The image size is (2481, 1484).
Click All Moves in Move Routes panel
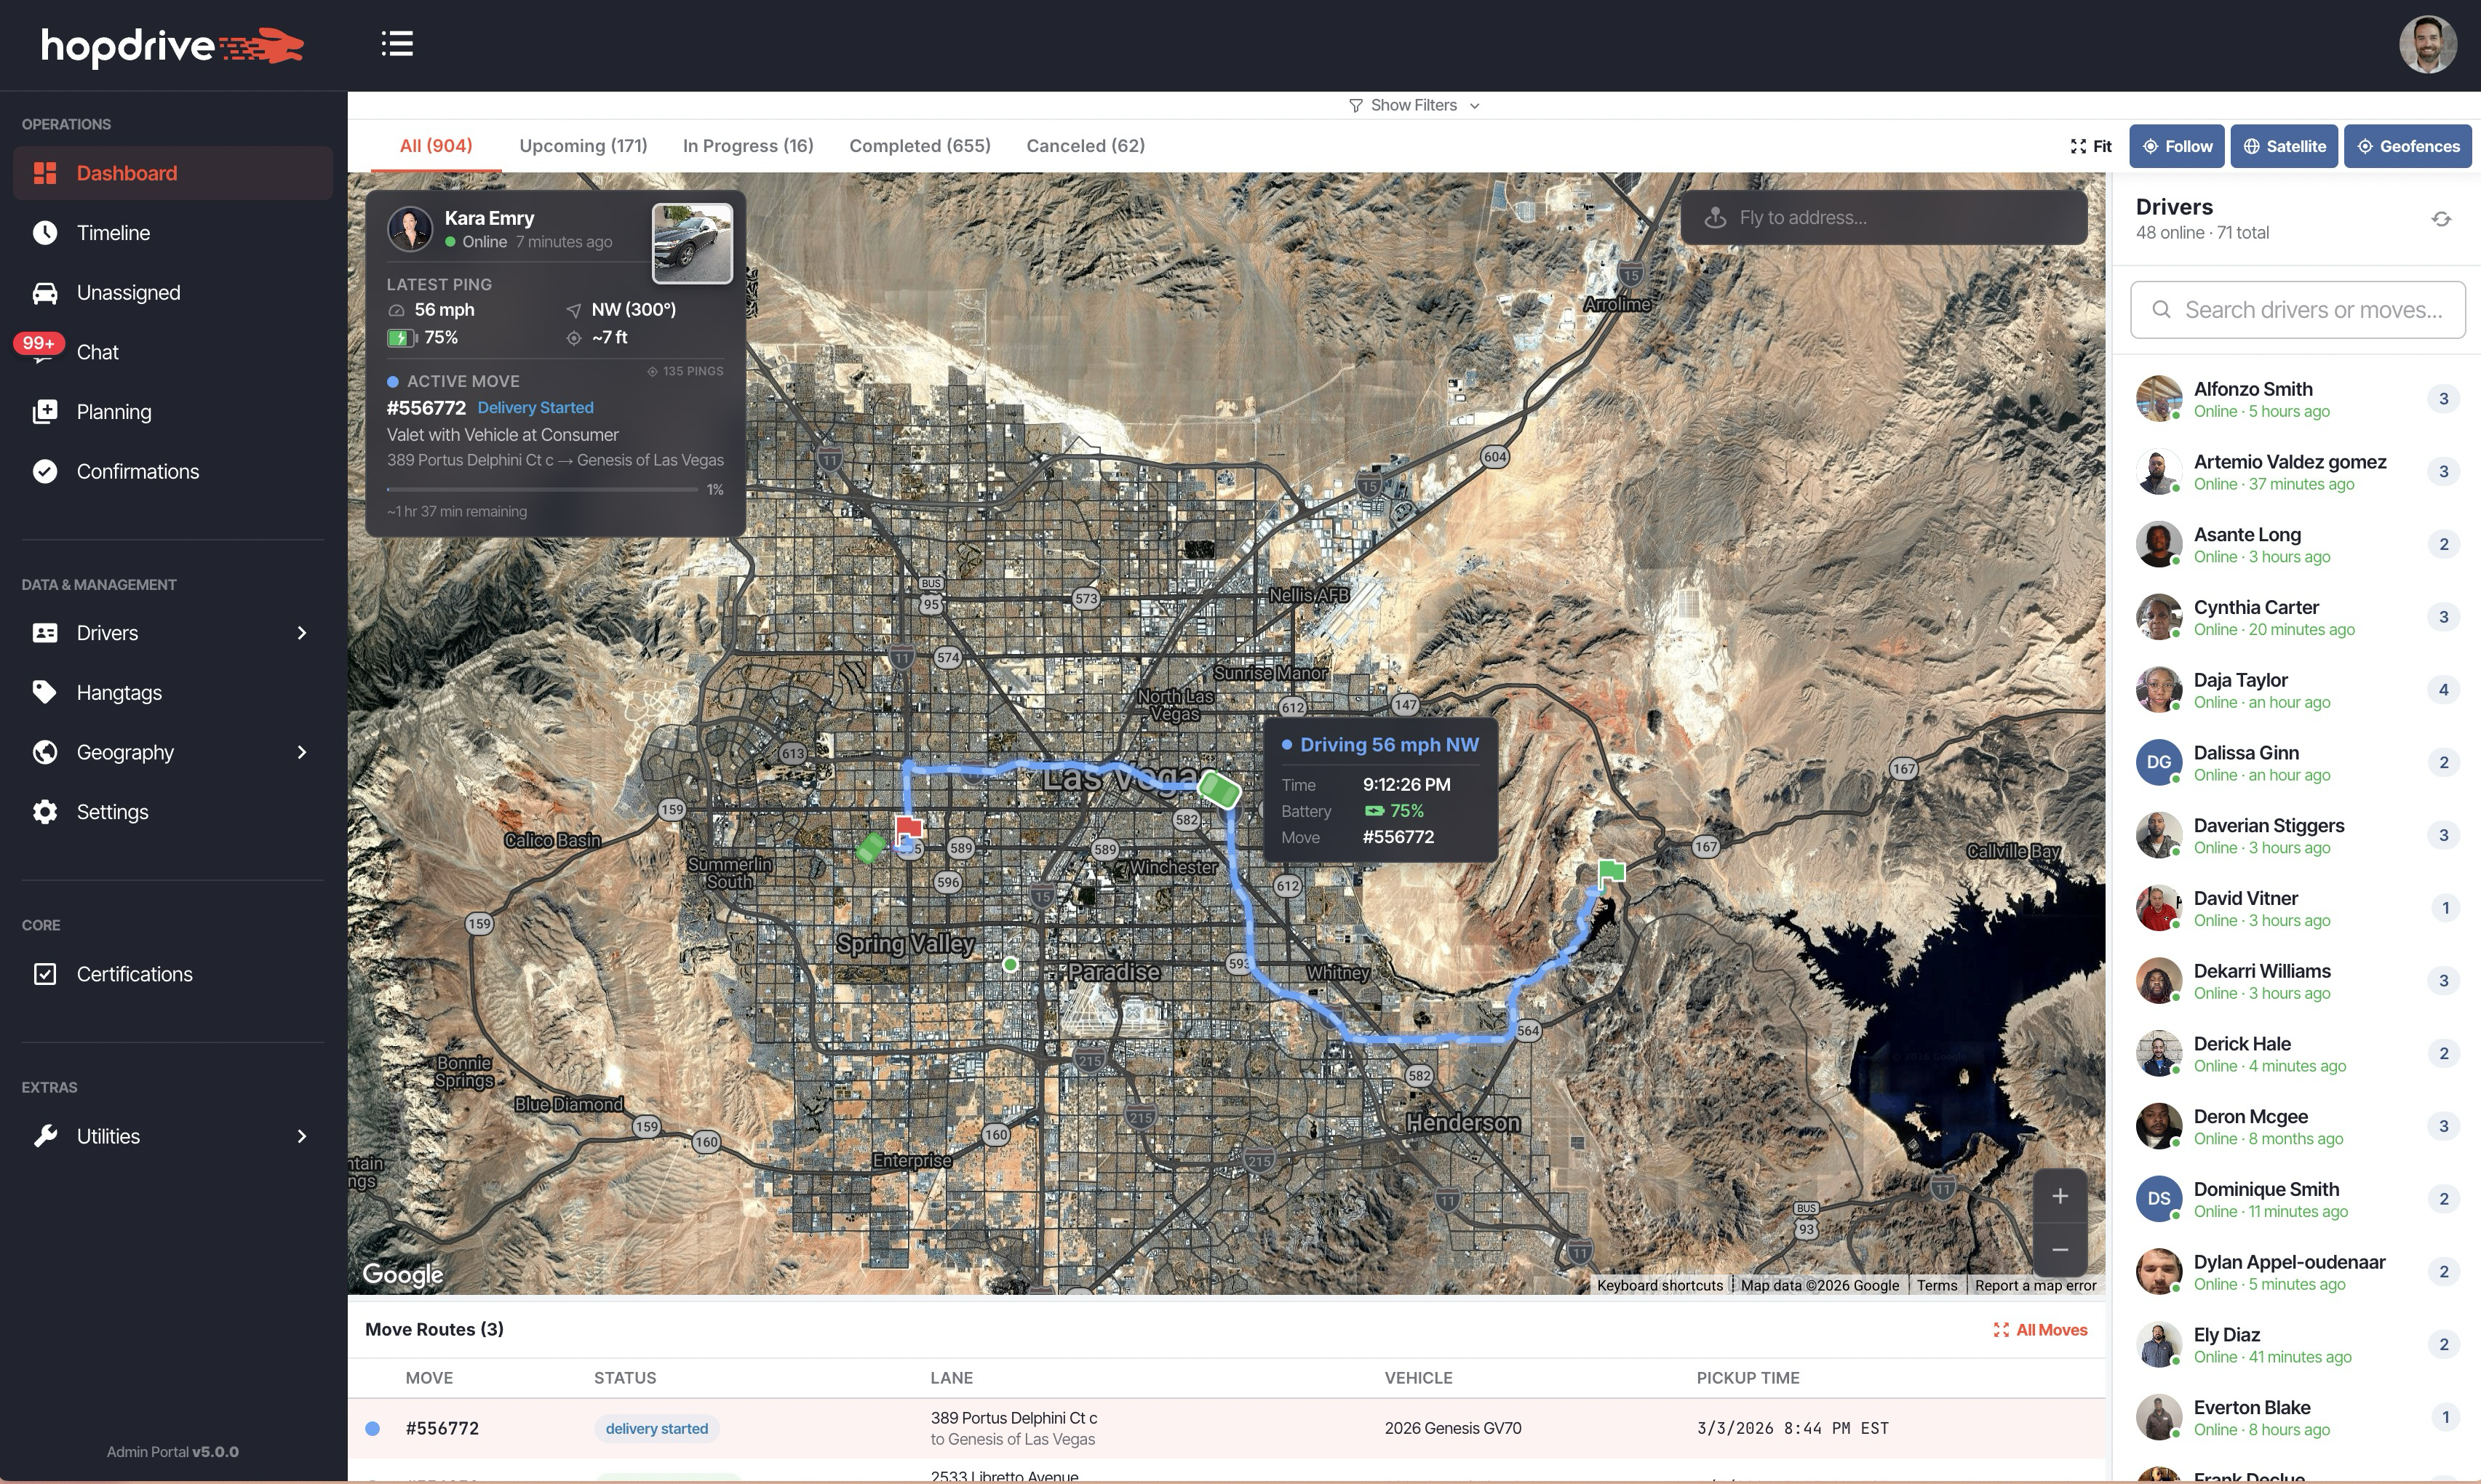pos(2049,1329)
